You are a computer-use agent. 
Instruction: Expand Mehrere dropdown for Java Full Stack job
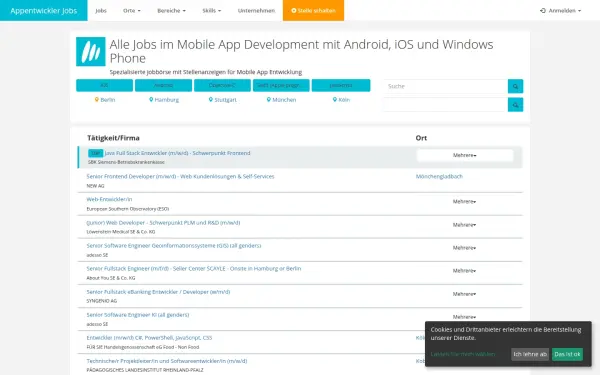[x=465, y=155]
